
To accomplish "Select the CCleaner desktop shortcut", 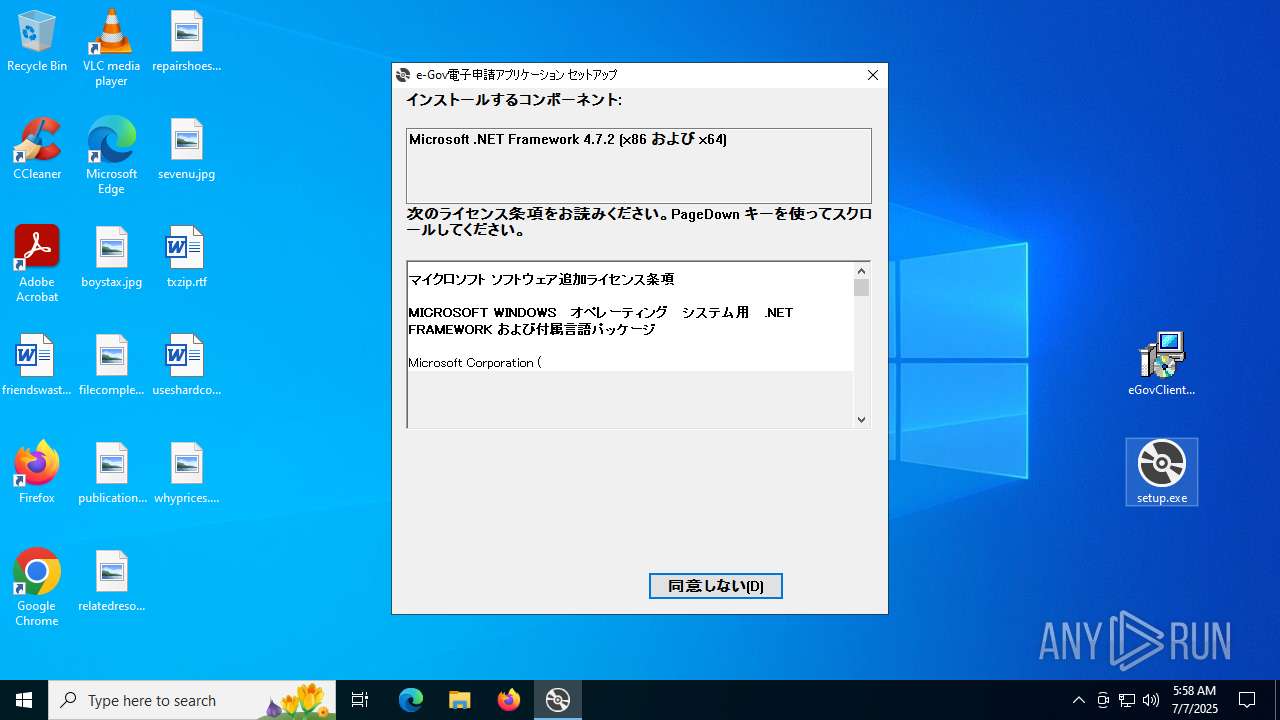I will click(37, 150).
